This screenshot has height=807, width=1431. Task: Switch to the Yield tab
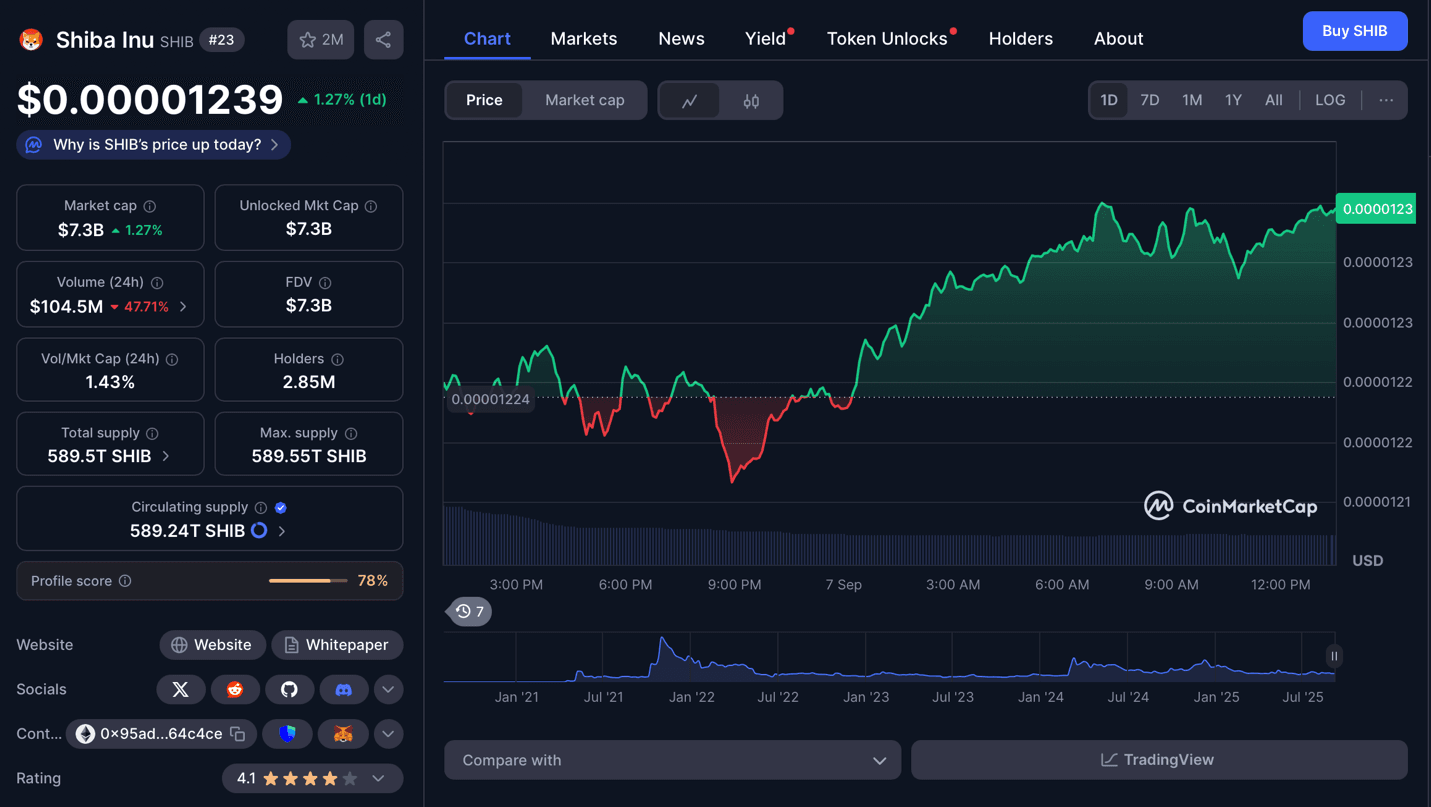[x=766, y=38]
